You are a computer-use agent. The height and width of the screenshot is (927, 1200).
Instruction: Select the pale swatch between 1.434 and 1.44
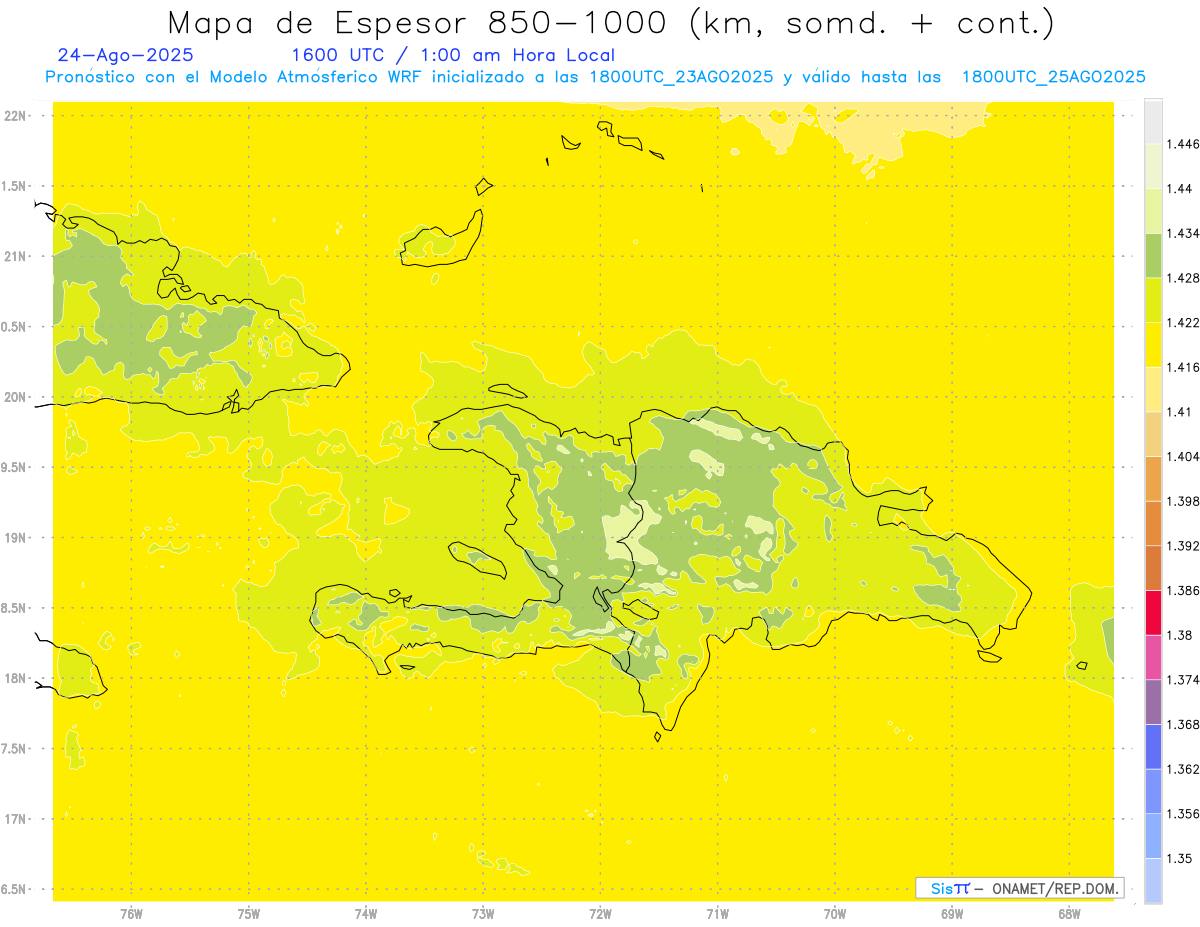(1153, 211)
